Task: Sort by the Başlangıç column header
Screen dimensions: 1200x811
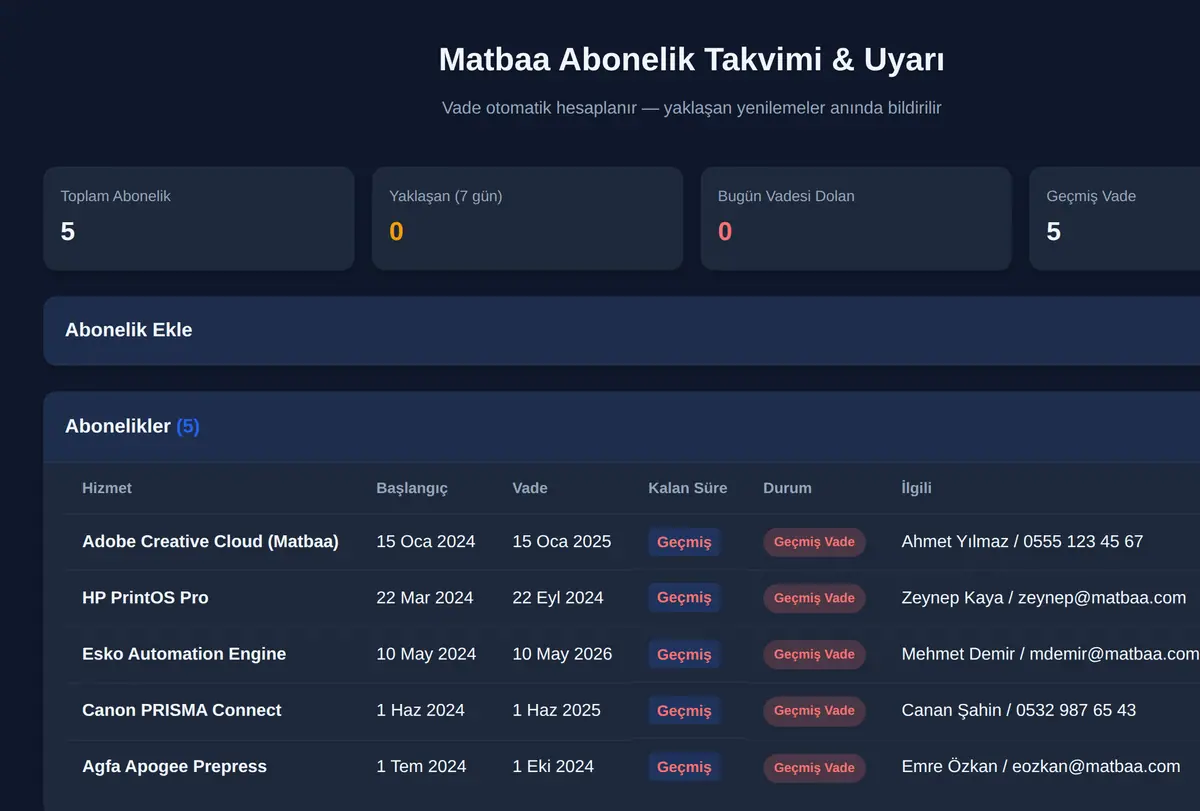Action: (412, 488)
